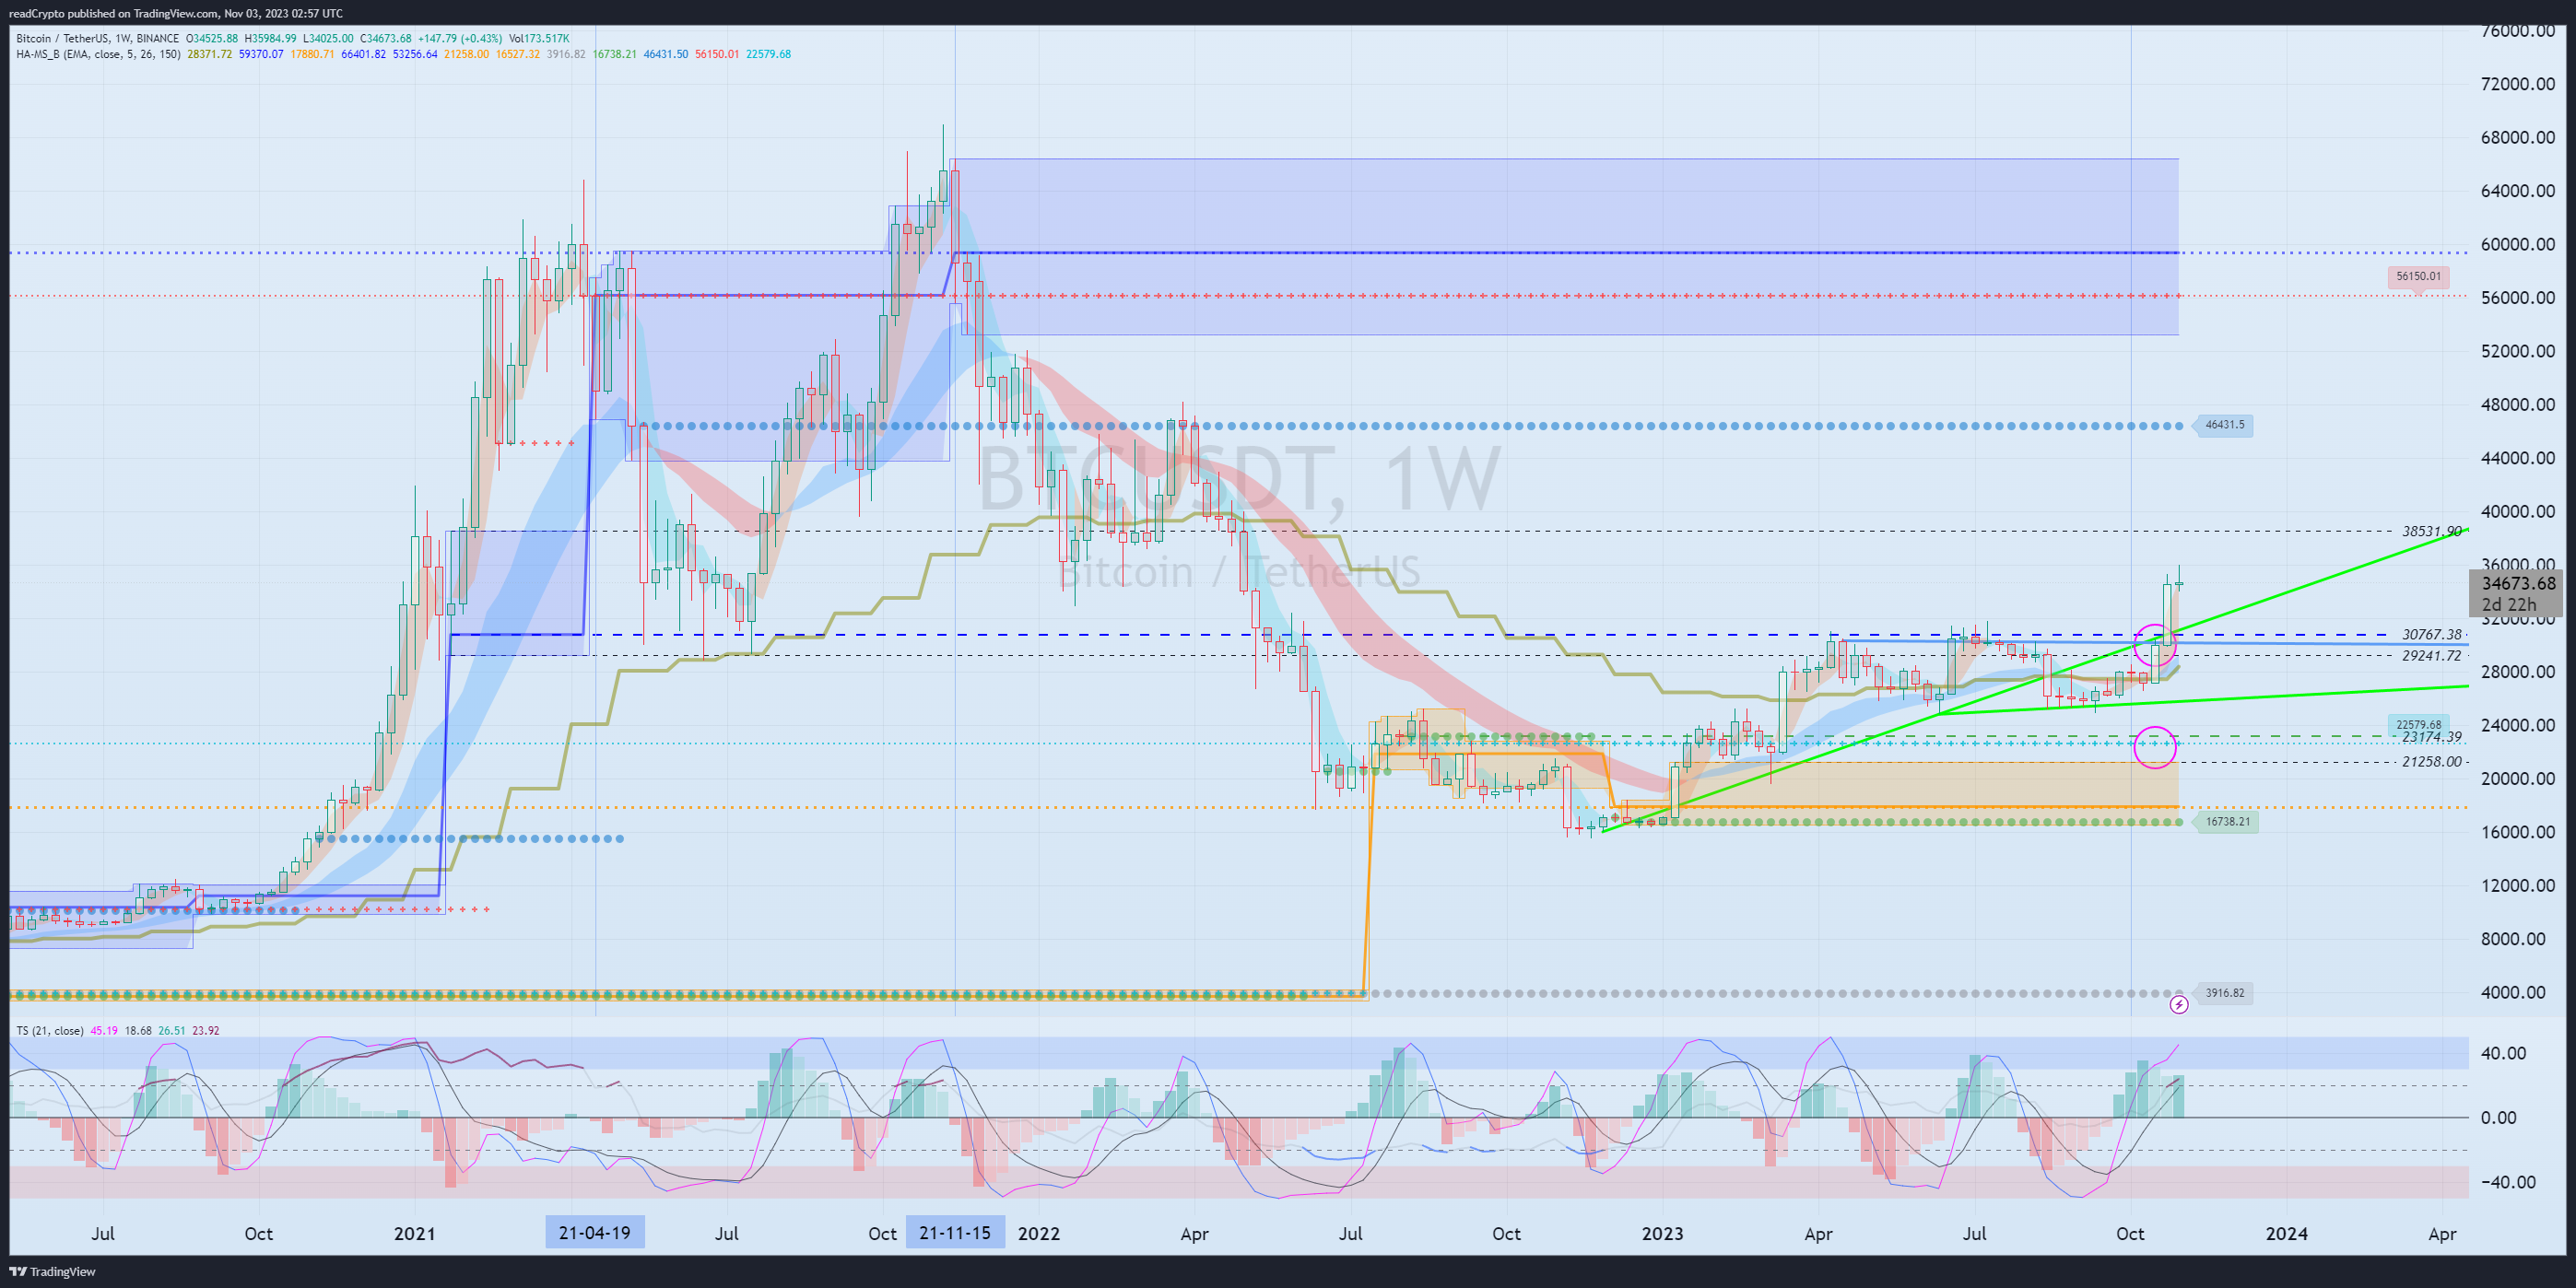
Task: Click the 21-11-15 date label on time axis
Action: (955, 1232)
